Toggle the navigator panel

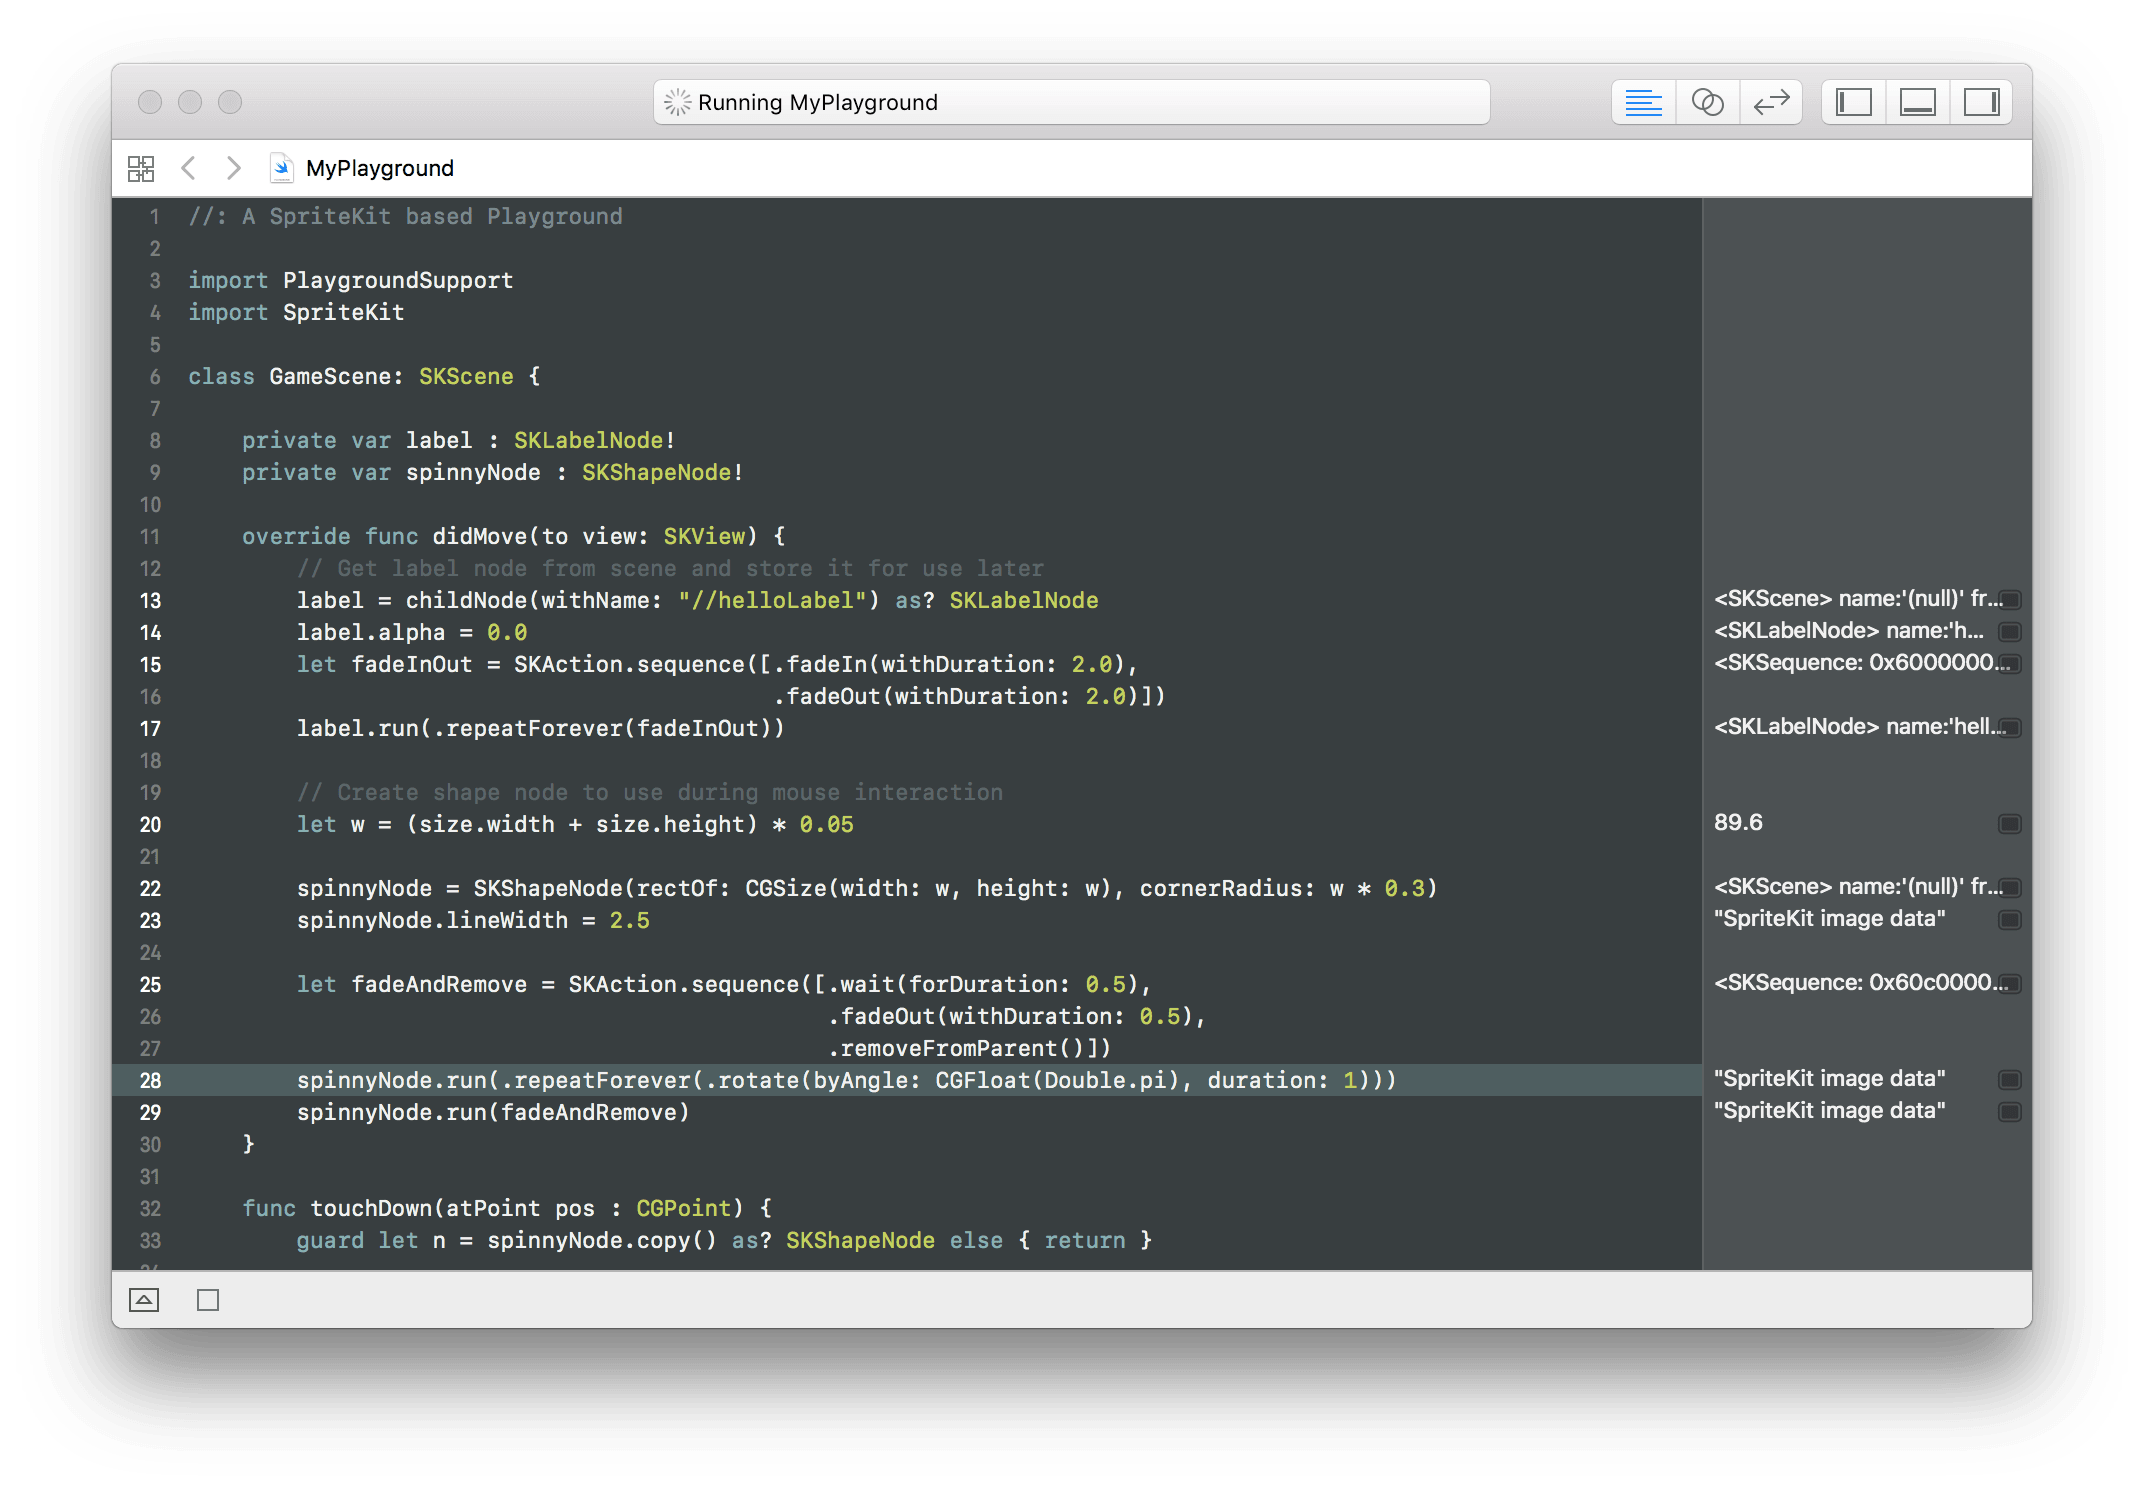[x=1853, y=102]
